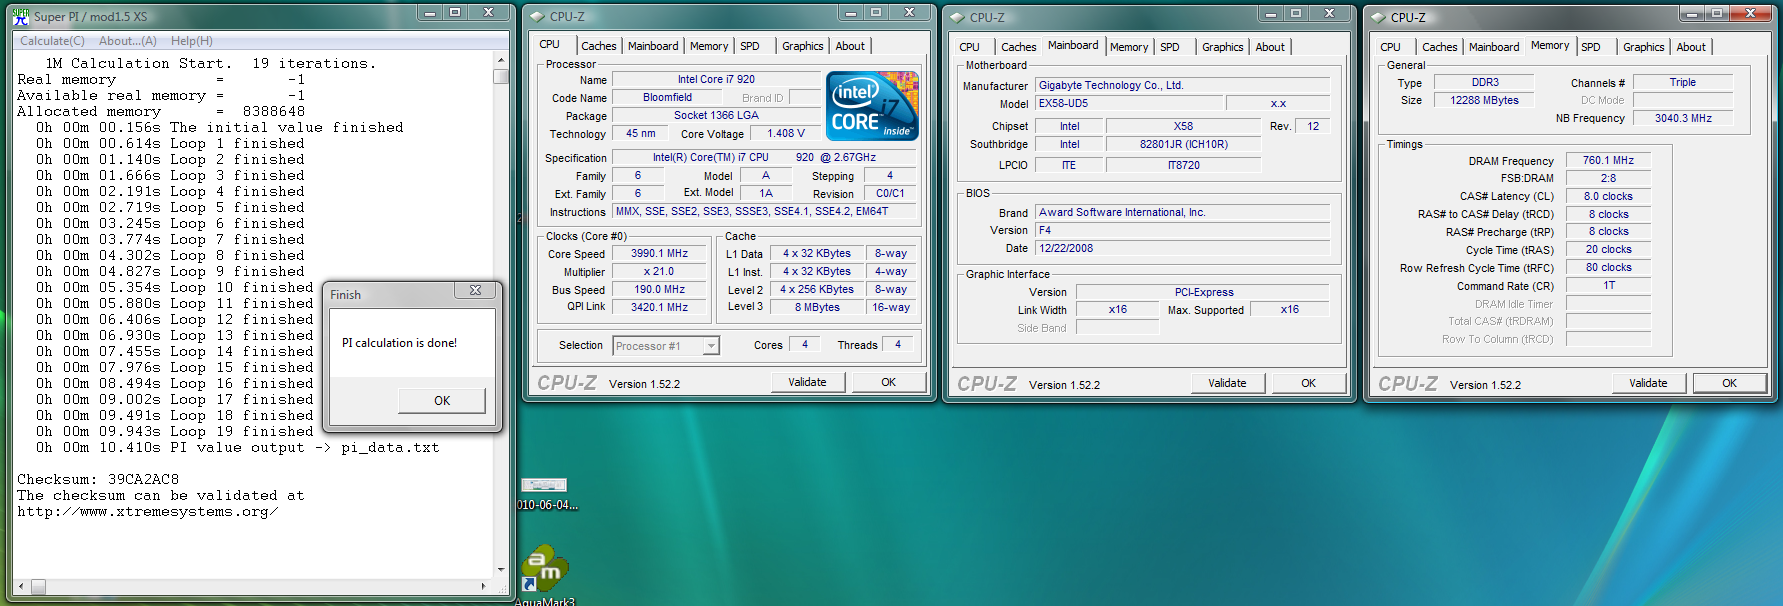Click the Super PI title bar icon

(x=20, y=16)
